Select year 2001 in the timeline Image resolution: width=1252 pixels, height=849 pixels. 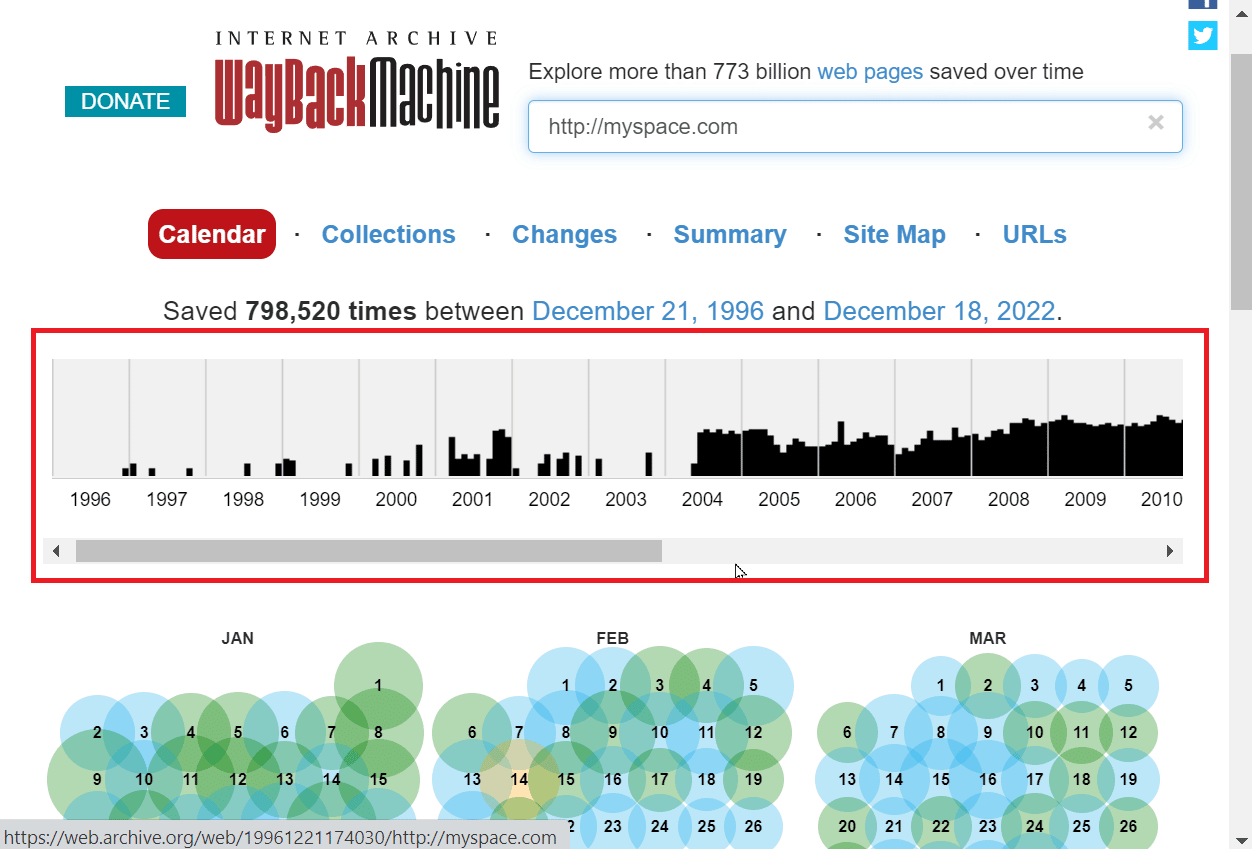(472, 499)
